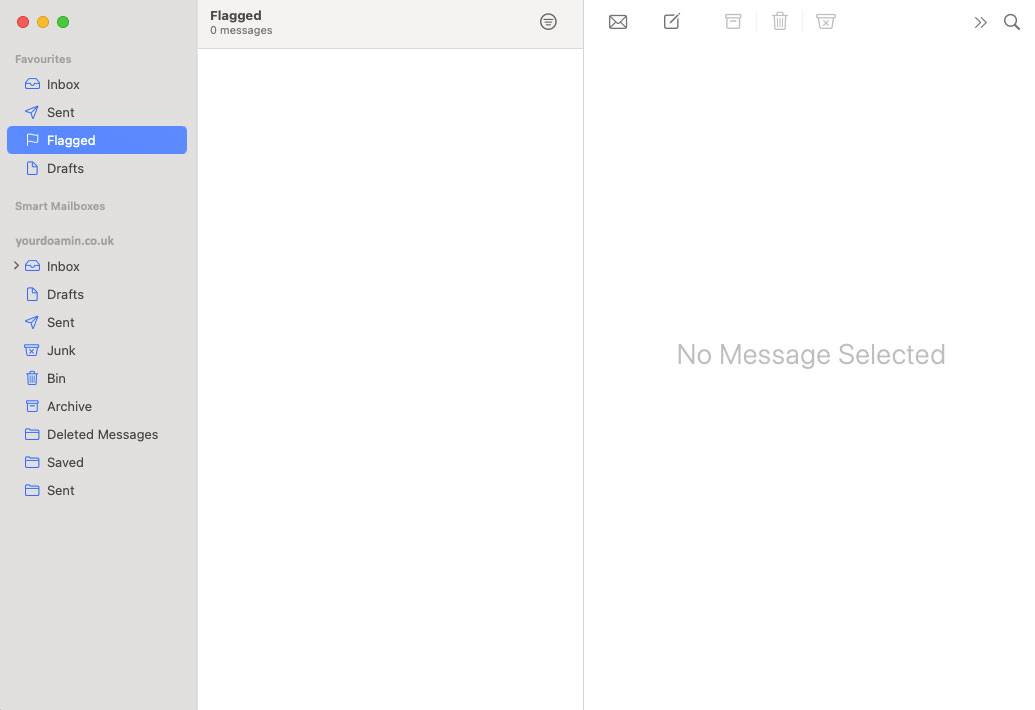Click the Archive toolbar icon
Viewport: 1035px width, 710px height.
pos(733,22)
